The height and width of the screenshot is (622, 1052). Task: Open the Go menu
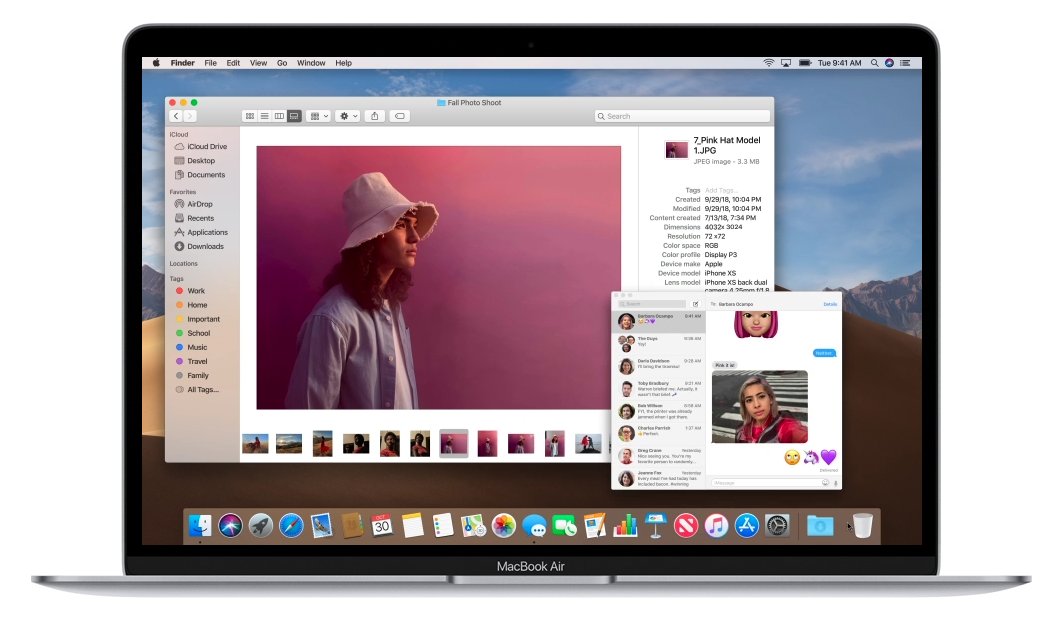point(282,62)
